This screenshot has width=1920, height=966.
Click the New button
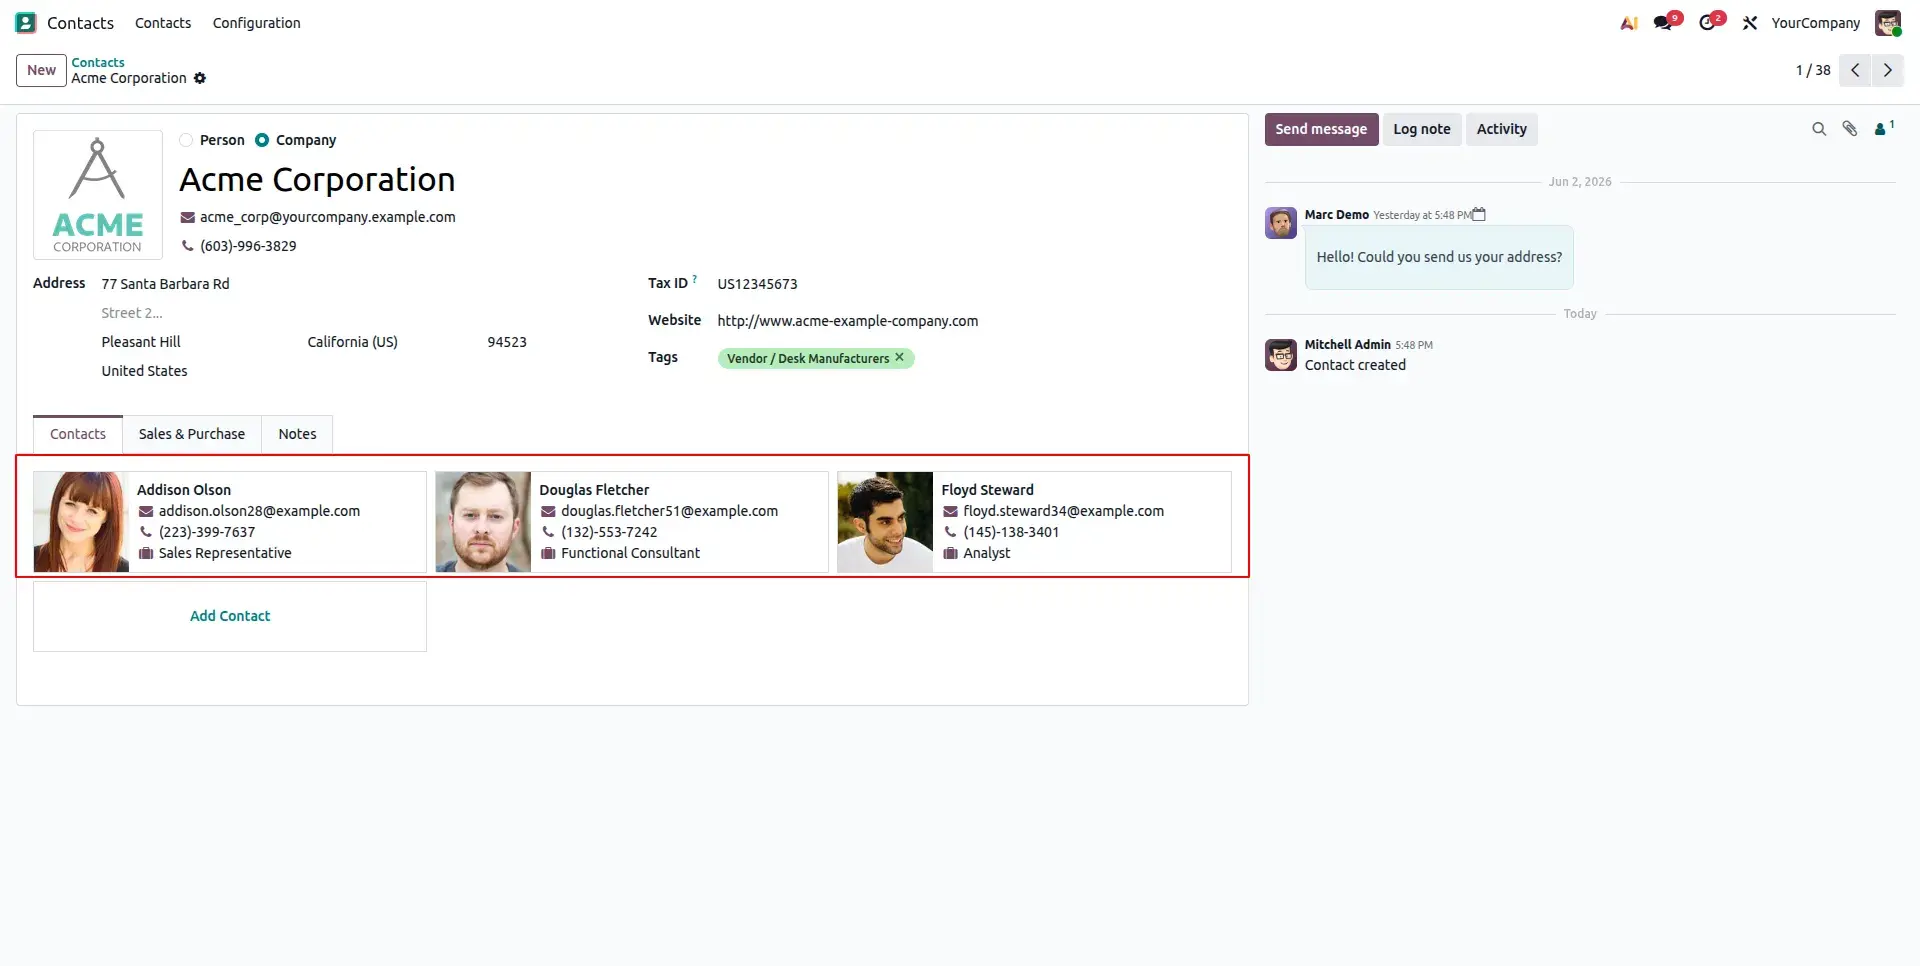click(41, 70)
